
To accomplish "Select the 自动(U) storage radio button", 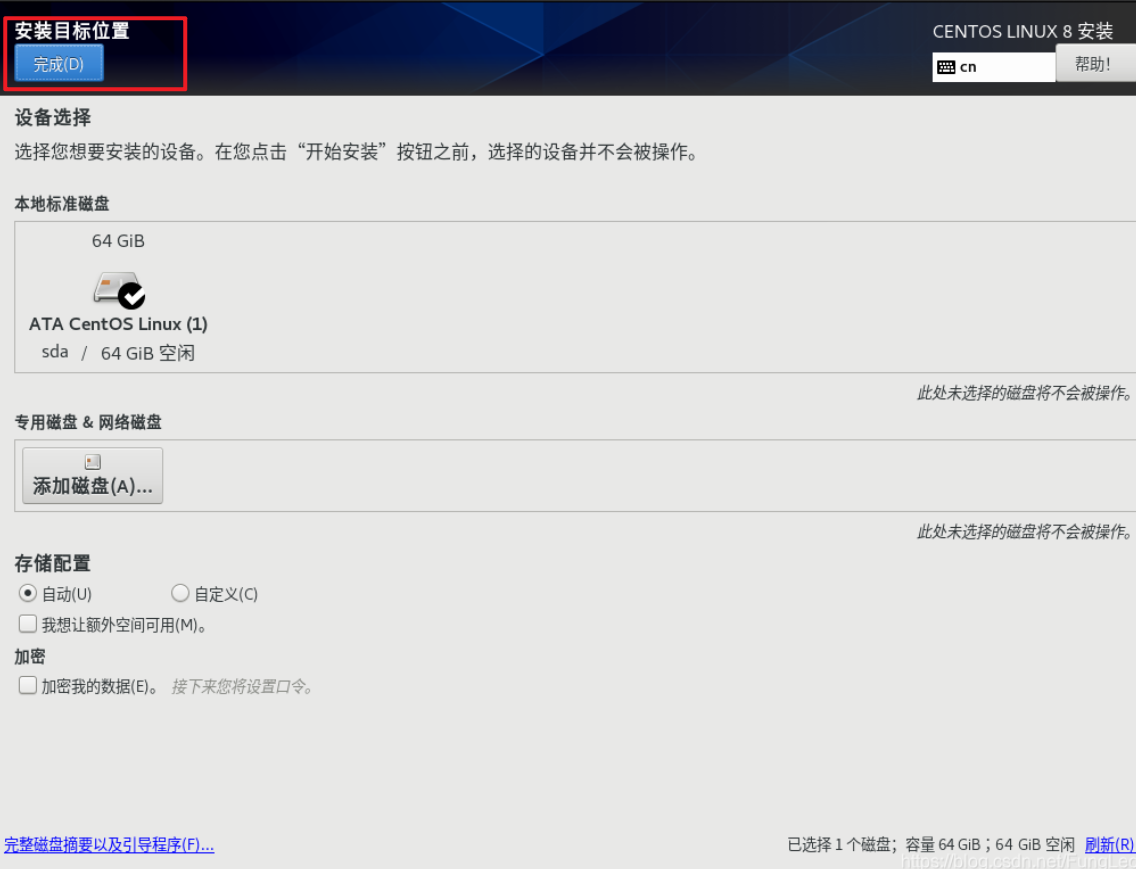I will point(28,593).
